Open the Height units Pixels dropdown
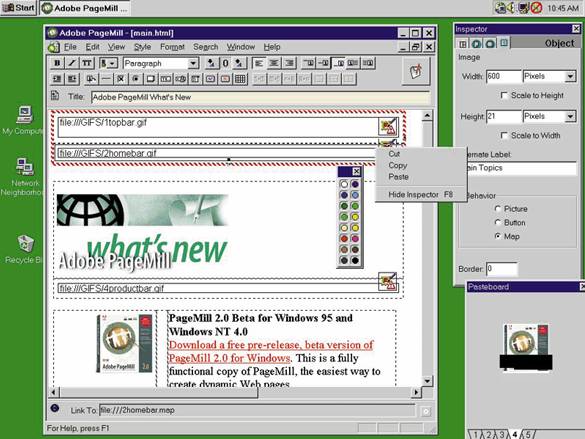Viewport: 585px width, 439px height. tap(570, 116)
